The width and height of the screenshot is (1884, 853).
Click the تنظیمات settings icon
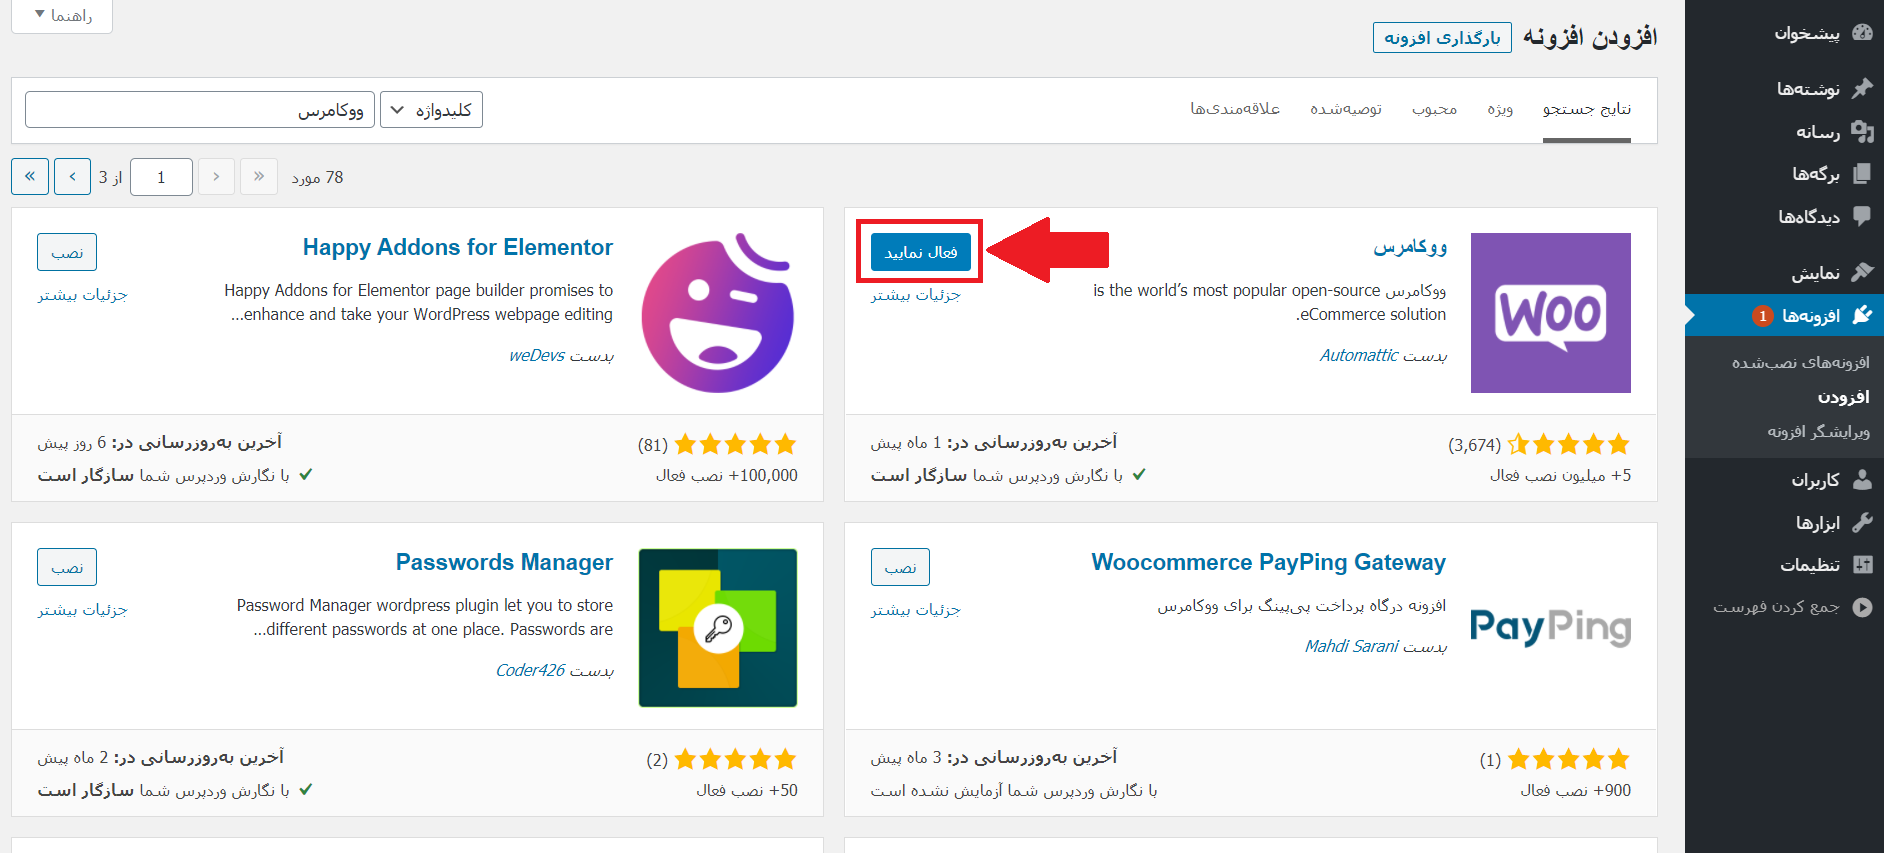tap(1862, 564)
